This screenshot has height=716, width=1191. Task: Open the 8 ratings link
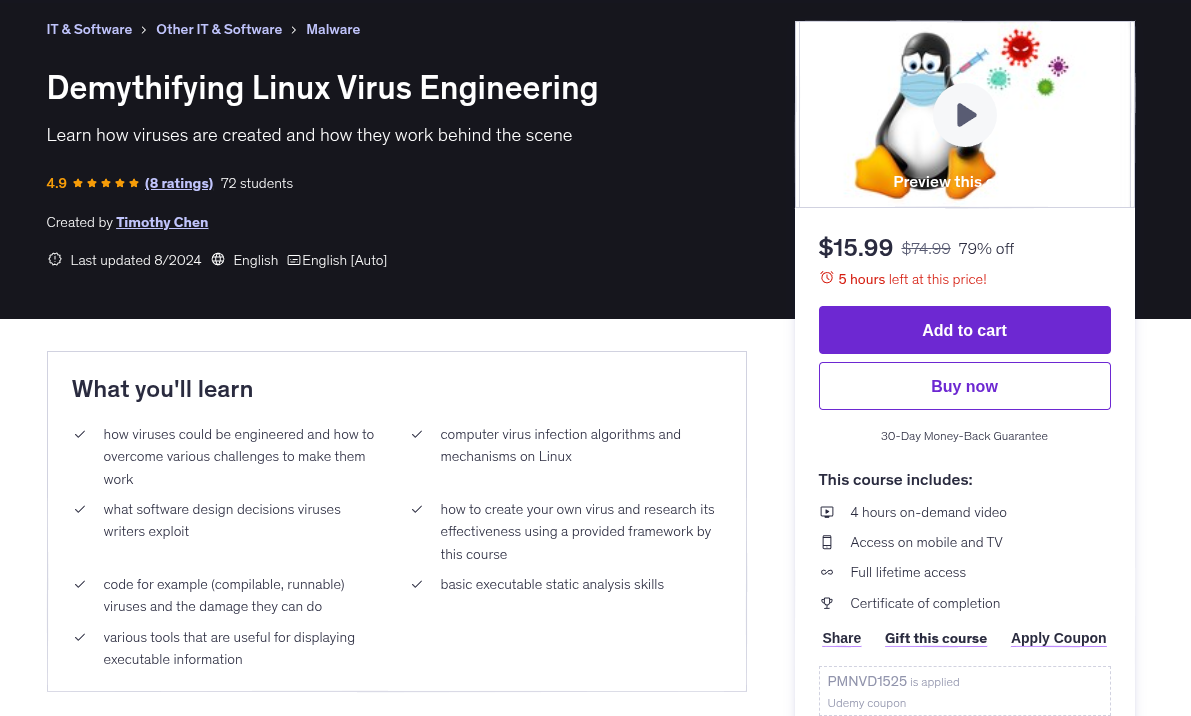(178, 183)
